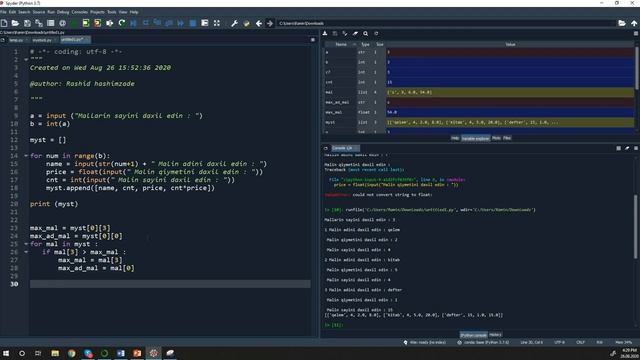Maximize the current pane icon
640x360 pixels.
204,23
